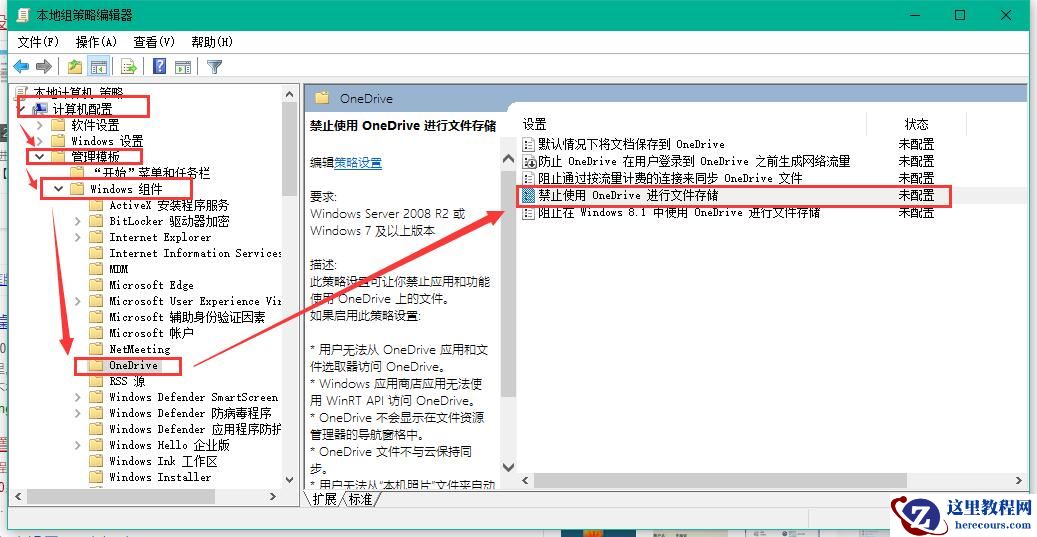Screen dimensions: 1037x537
Task: Click the Filter funnel toolbar icon
Action: tap(214, 66)
